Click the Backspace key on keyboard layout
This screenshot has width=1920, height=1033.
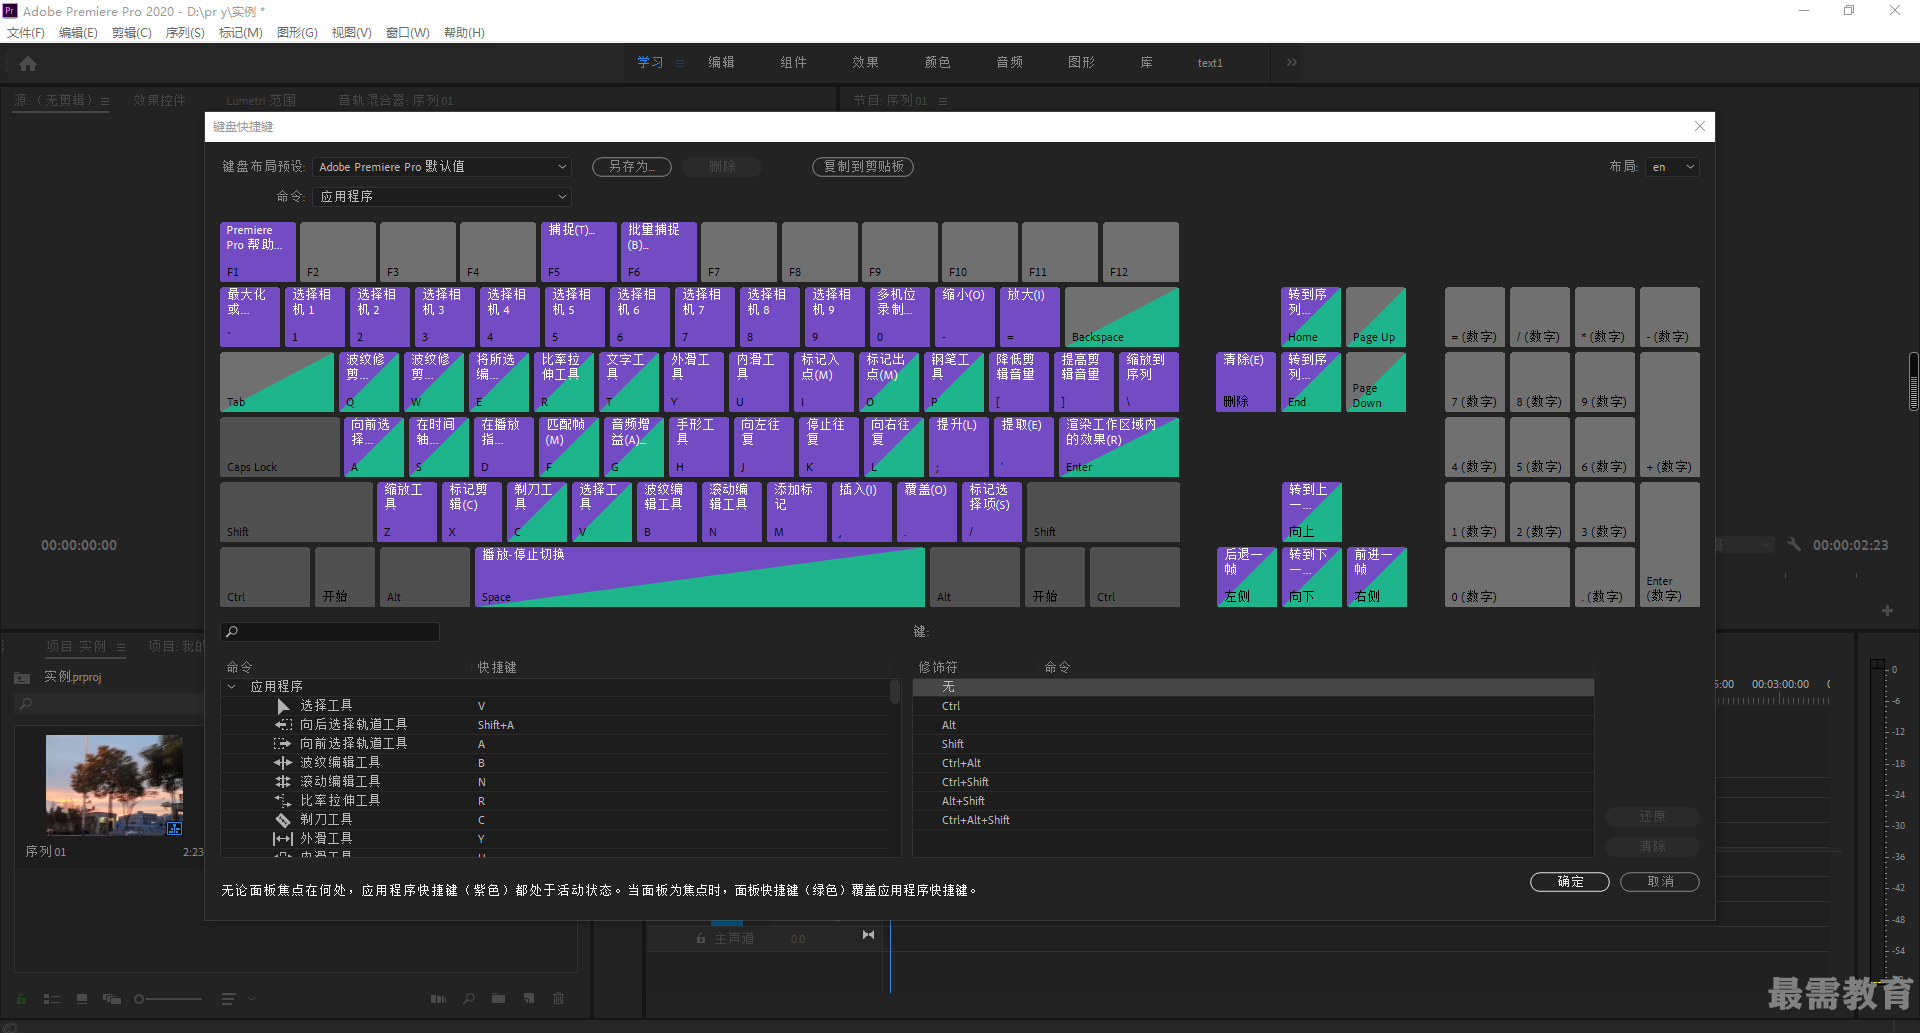point(1122,317)
